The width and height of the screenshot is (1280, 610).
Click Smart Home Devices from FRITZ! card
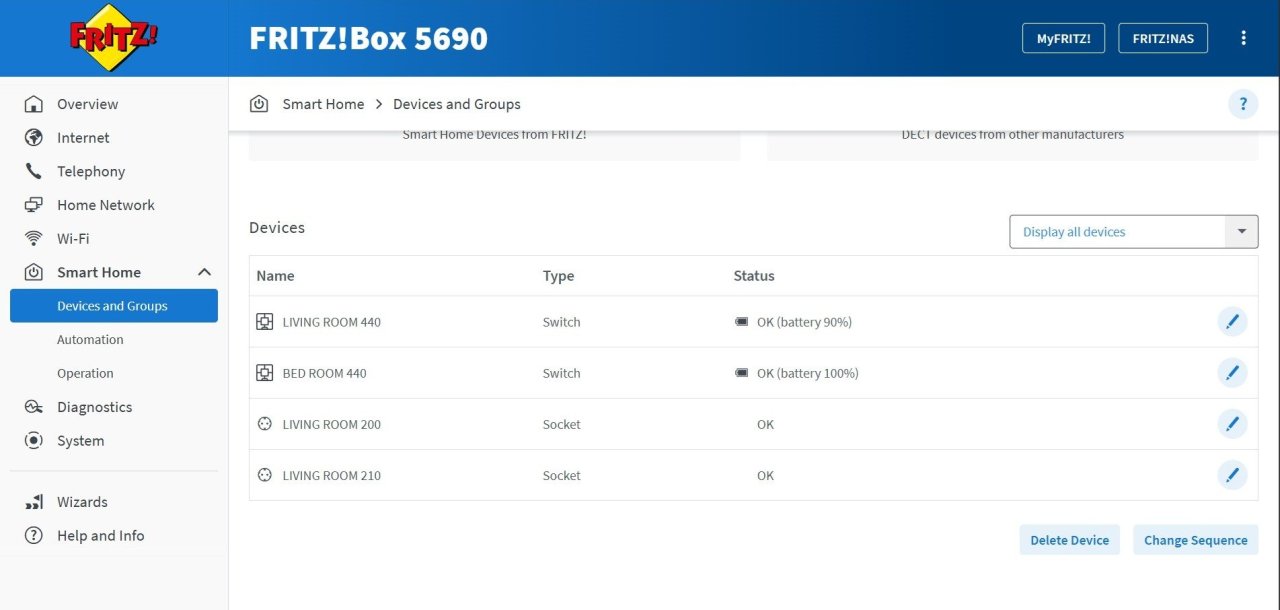494,145
